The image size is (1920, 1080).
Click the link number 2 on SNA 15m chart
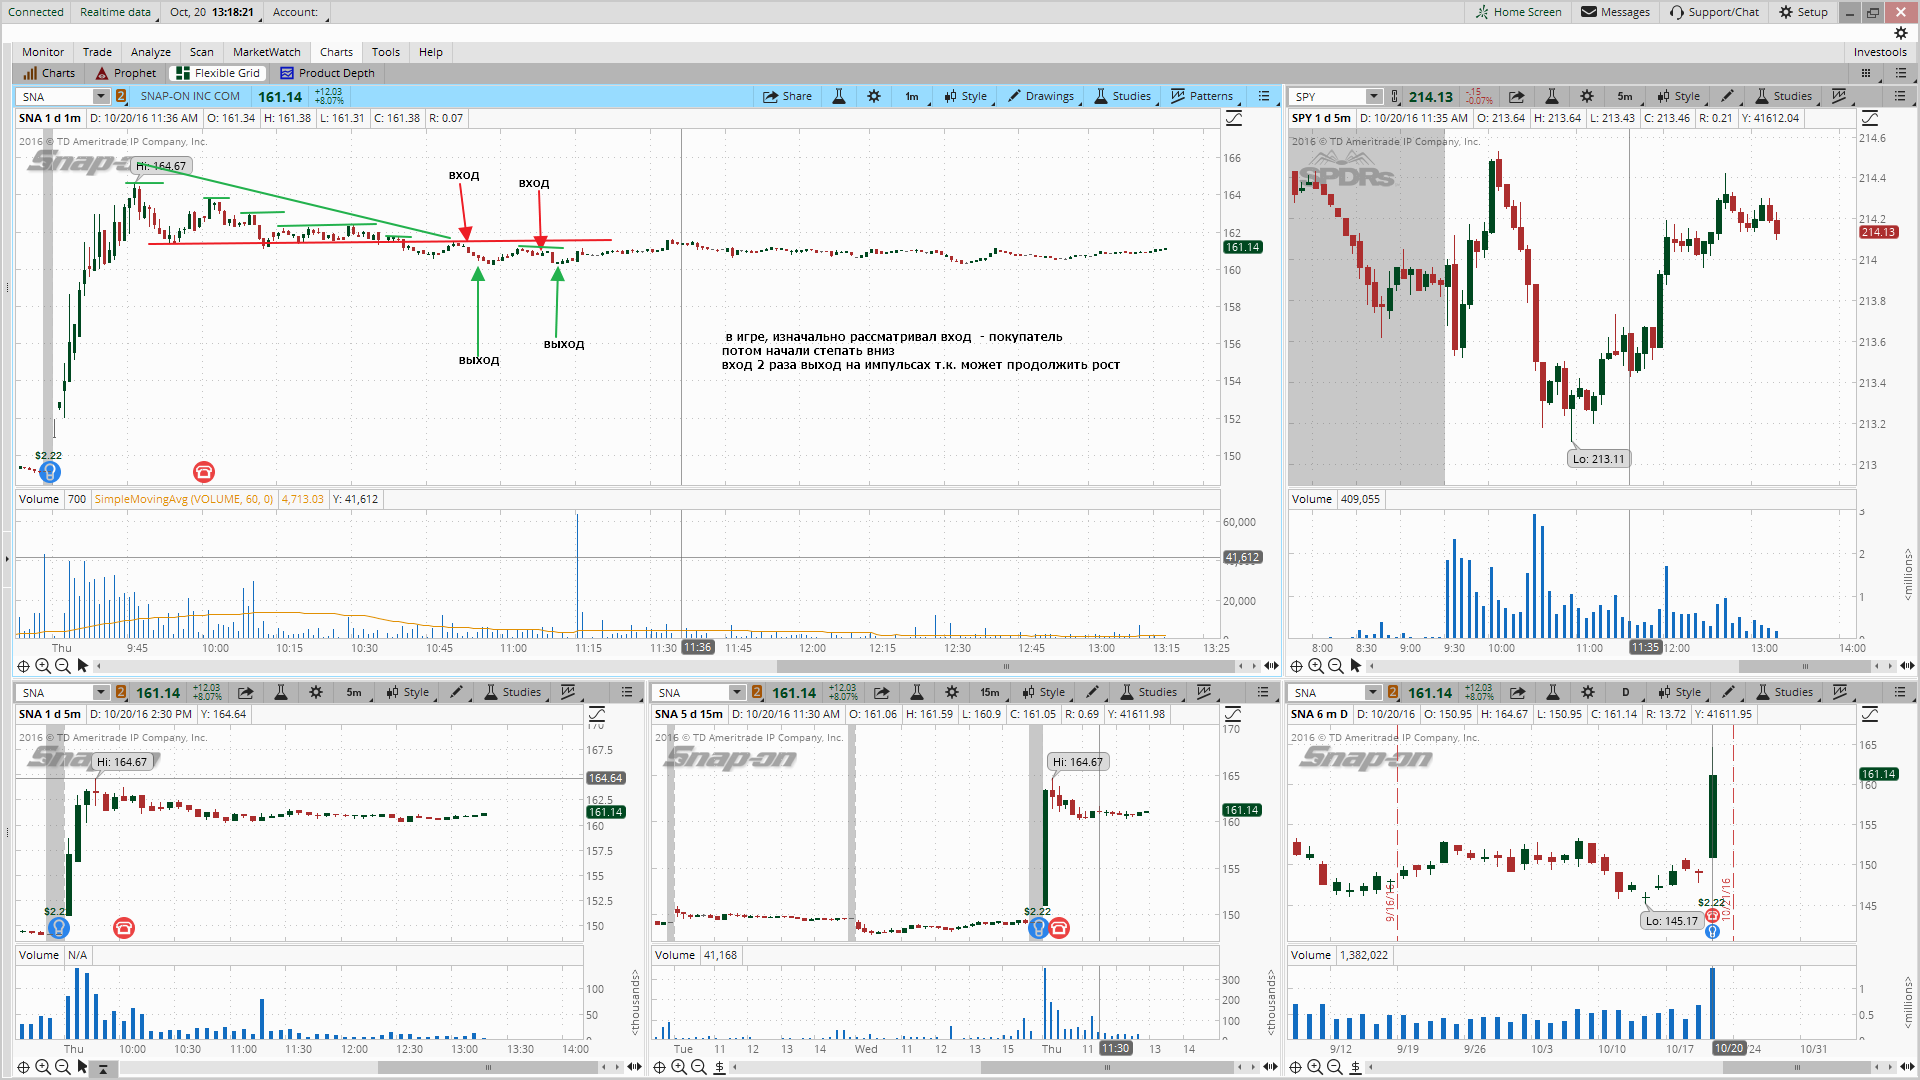coord(757,692)
